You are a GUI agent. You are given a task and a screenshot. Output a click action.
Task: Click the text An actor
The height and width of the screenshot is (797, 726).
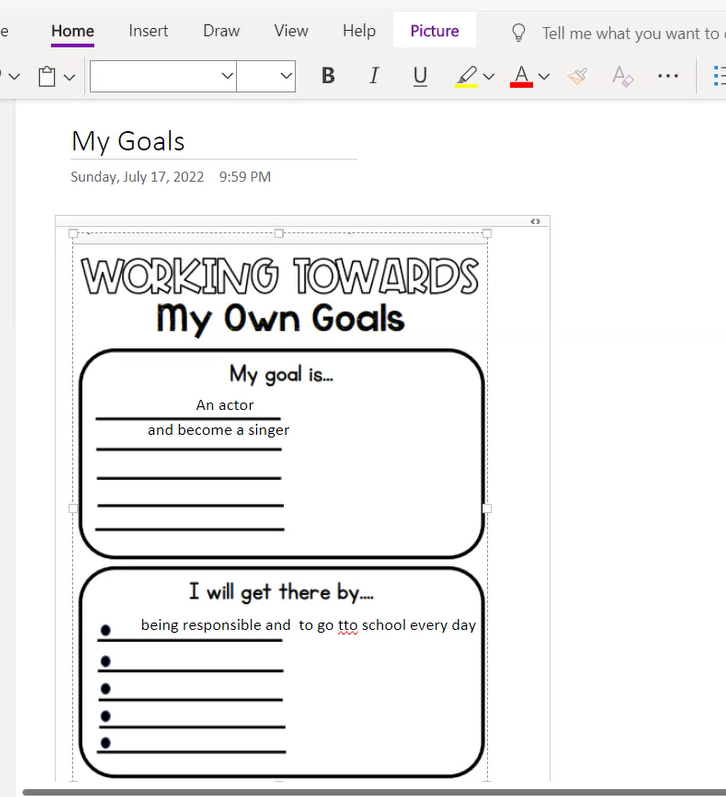[225, 405]
